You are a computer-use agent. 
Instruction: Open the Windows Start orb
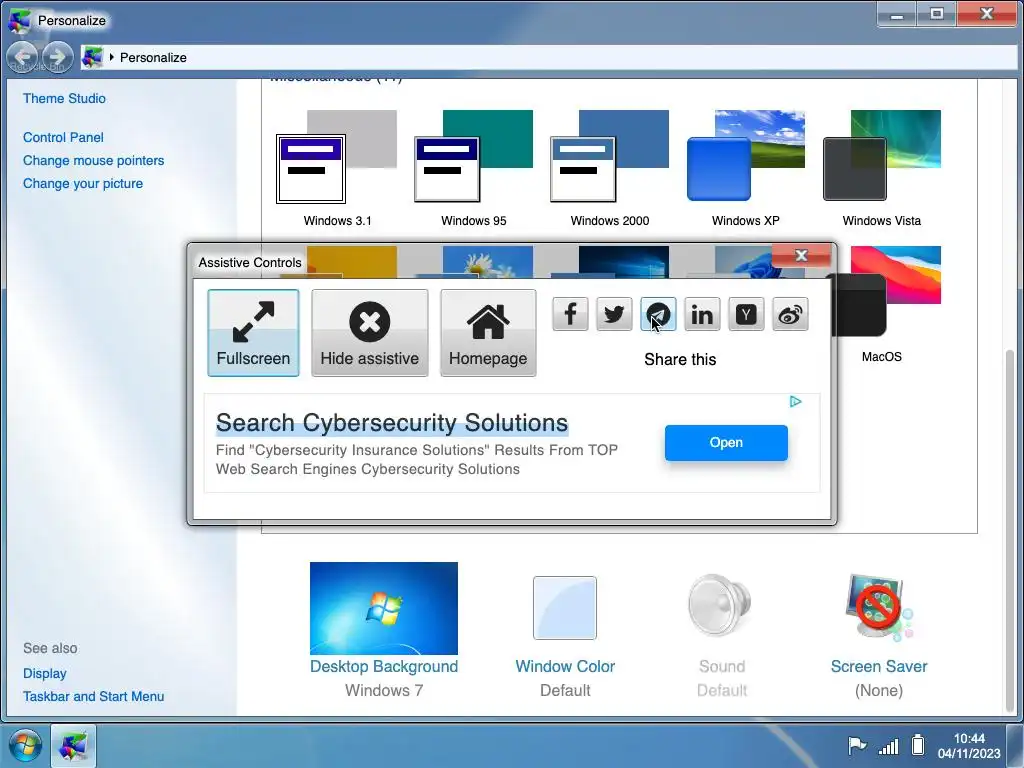coord(25,746)
